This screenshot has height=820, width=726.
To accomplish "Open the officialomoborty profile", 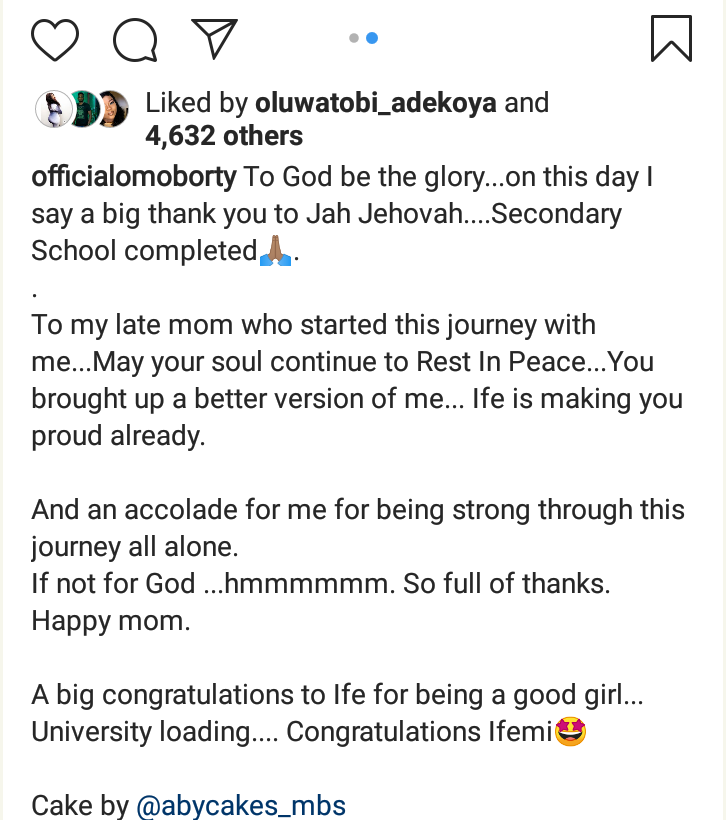I will point(134,177).
